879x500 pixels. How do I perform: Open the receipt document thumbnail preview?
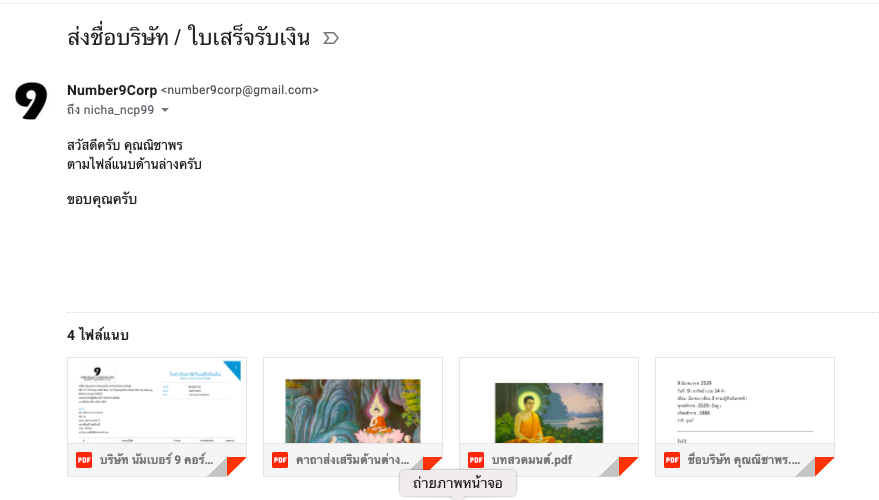pos(157,401)
